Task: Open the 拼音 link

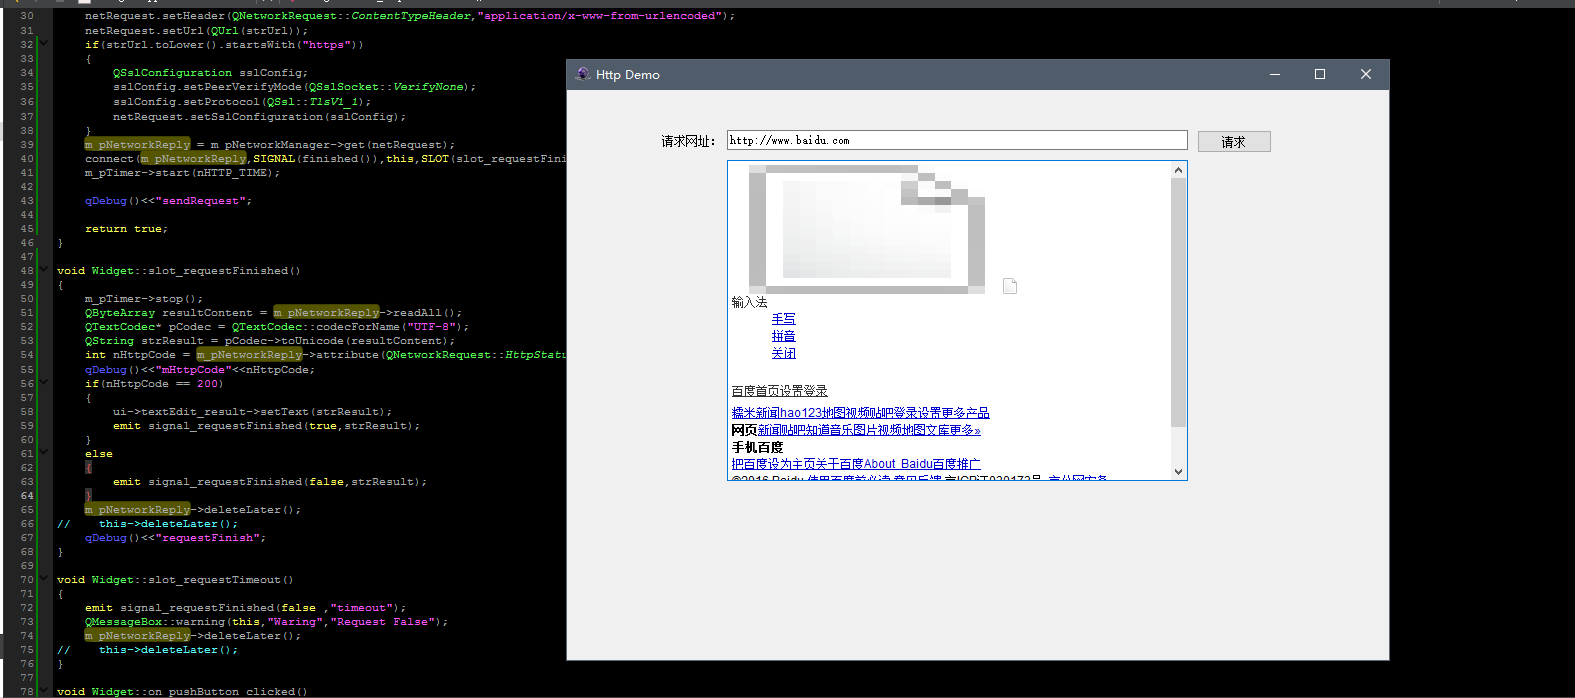Action: [x=784, y=336]
